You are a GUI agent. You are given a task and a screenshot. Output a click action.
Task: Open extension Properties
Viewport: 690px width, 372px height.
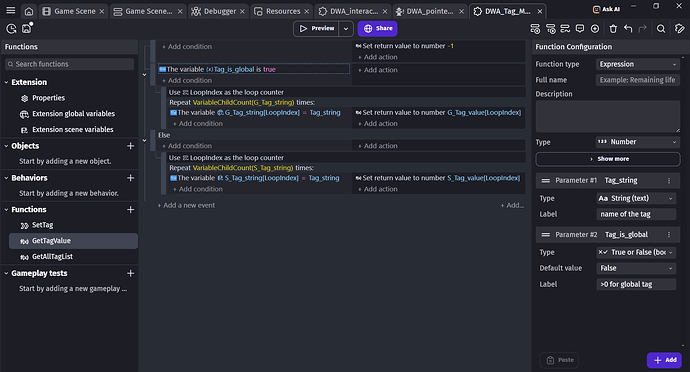tap(48, 98)
